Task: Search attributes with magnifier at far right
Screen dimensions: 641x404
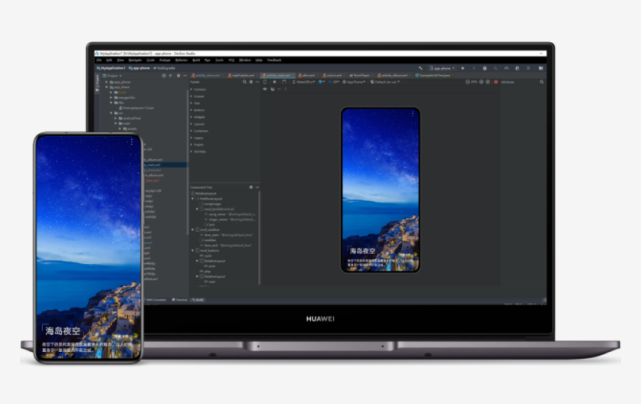Action: [x=542, y=82]
